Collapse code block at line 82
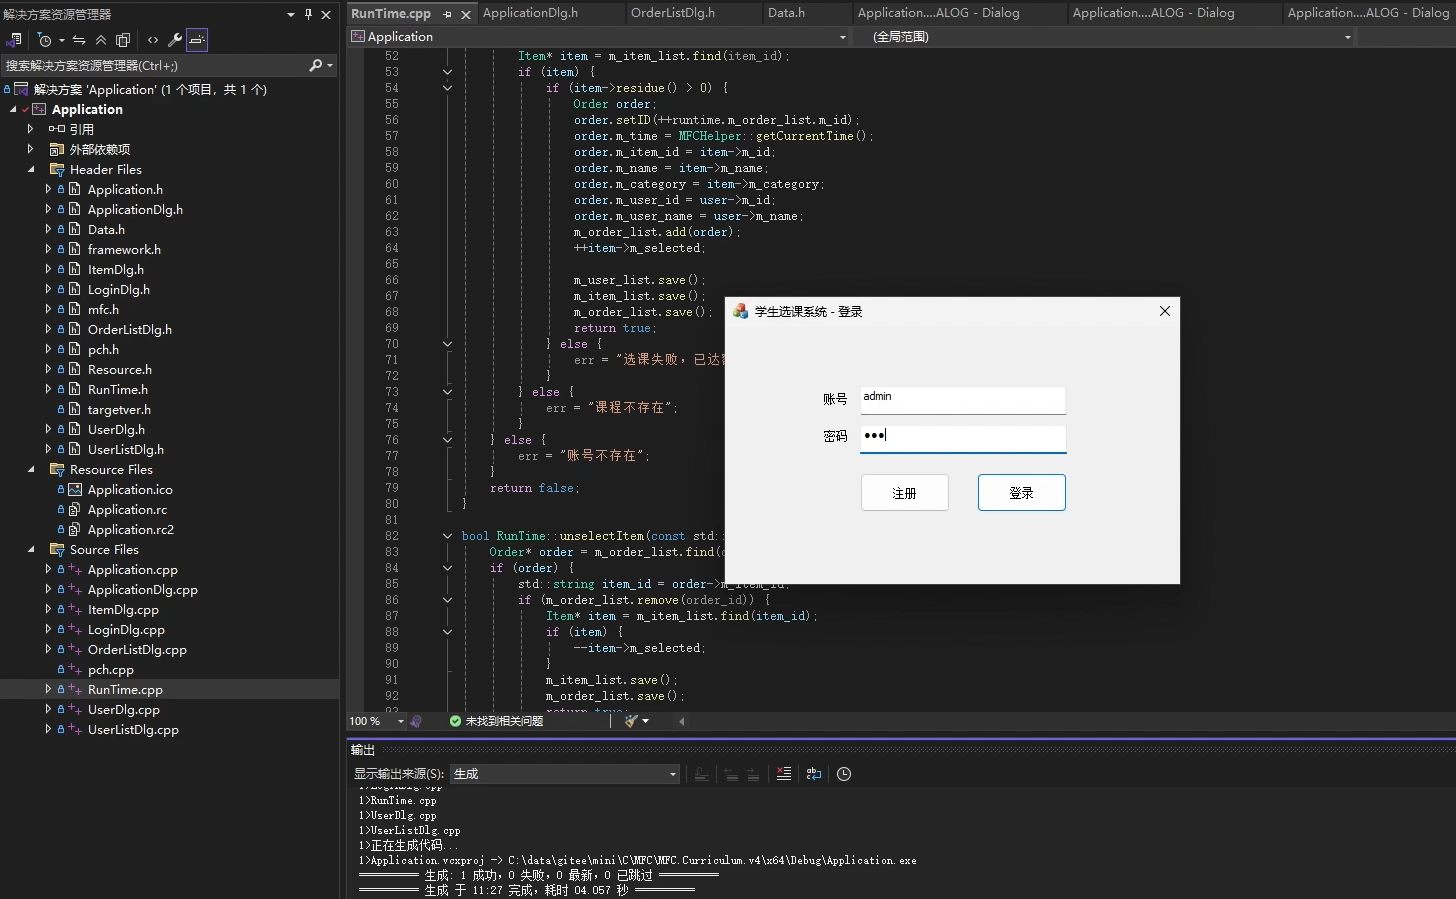The image size is (1456, 899). [x=447, y=536]
